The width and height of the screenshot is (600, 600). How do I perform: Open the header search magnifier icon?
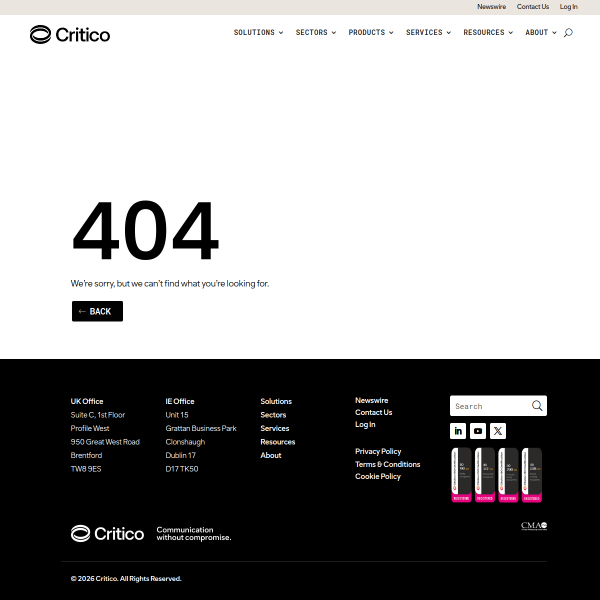pos(568,33)
